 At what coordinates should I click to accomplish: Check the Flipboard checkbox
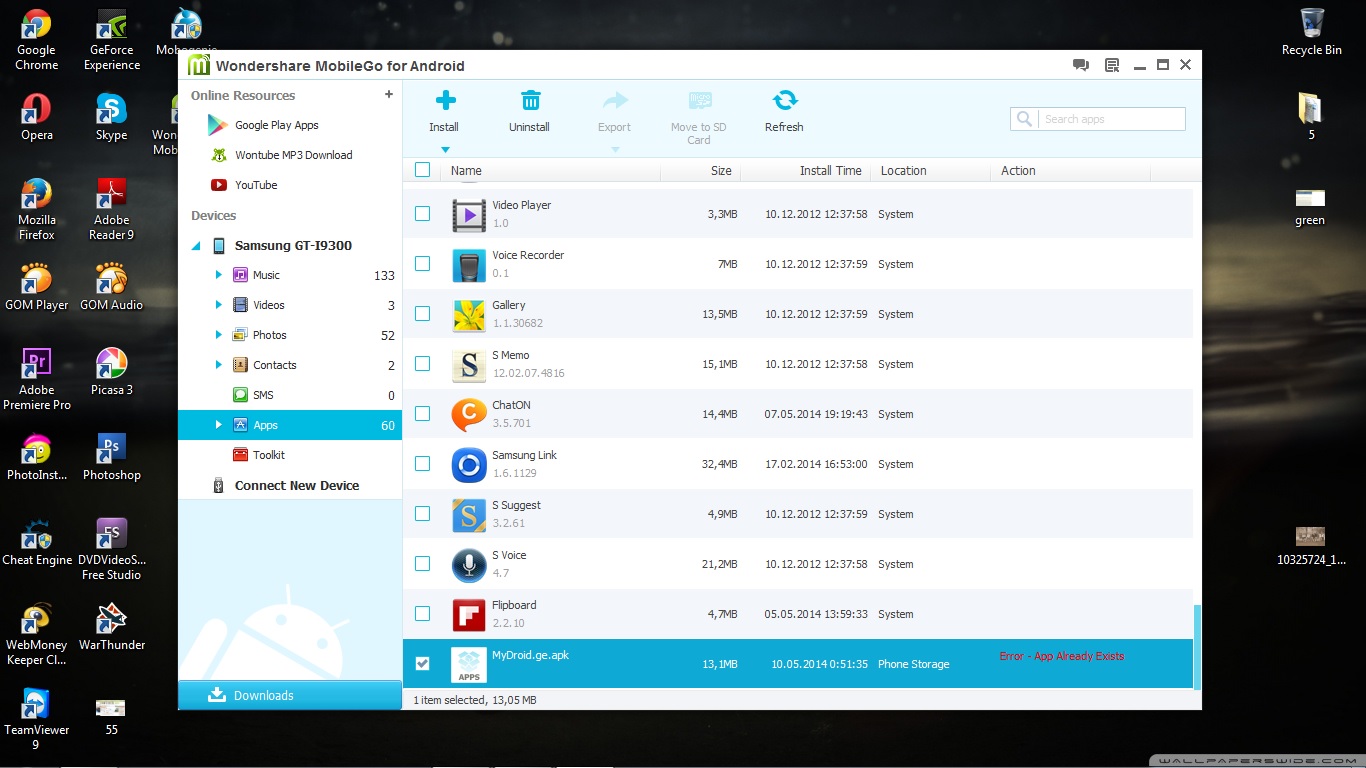point(422,614)
